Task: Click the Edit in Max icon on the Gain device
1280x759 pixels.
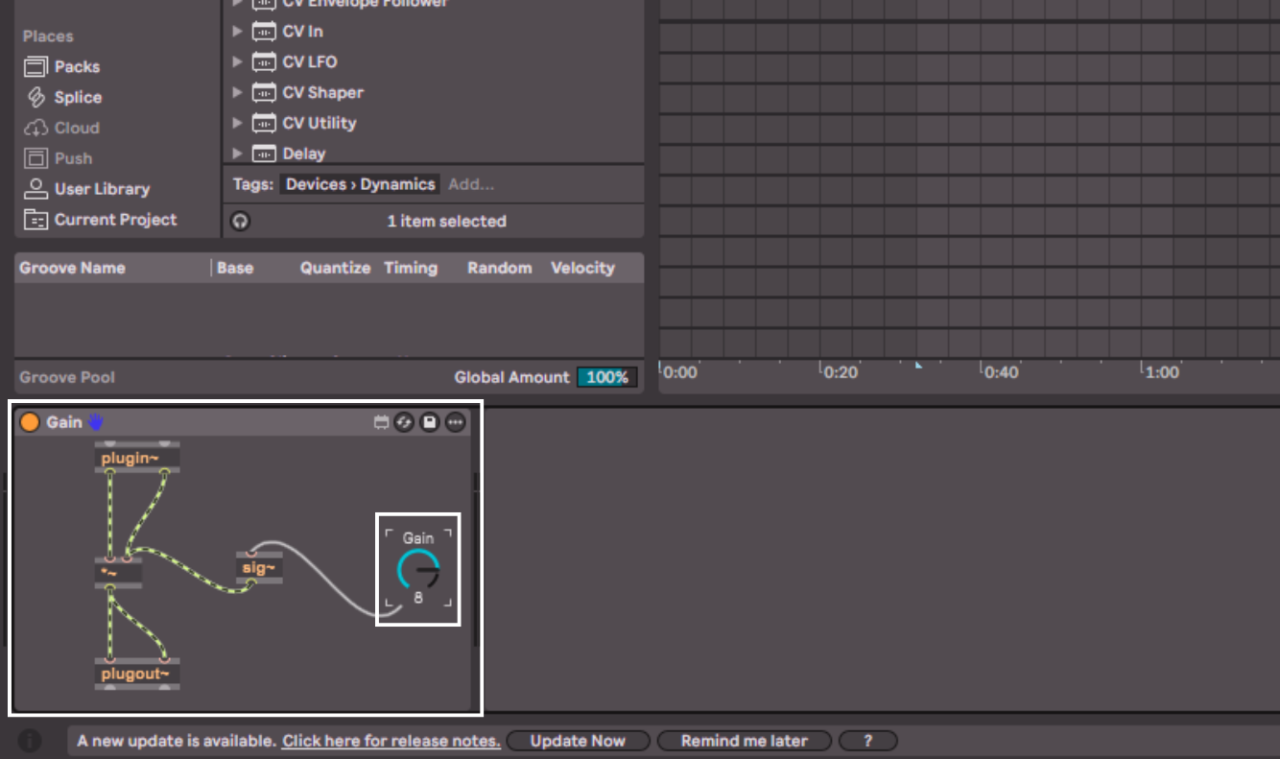Action: (x=381, y=423)
